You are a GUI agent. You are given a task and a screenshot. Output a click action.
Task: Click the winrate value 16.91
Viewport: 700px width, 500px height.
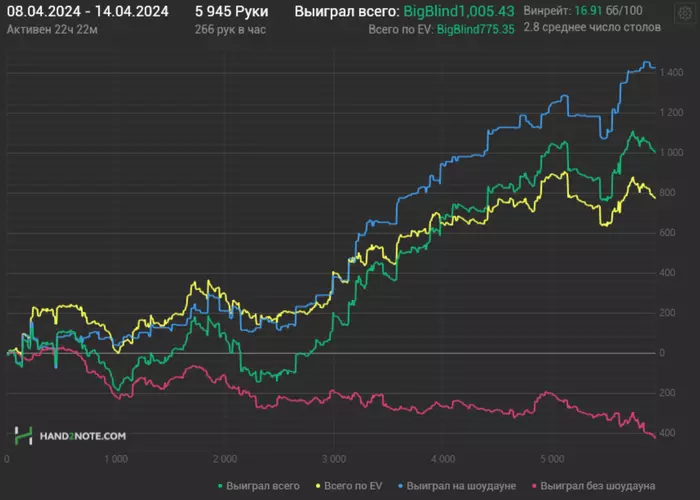click(576, 11)
